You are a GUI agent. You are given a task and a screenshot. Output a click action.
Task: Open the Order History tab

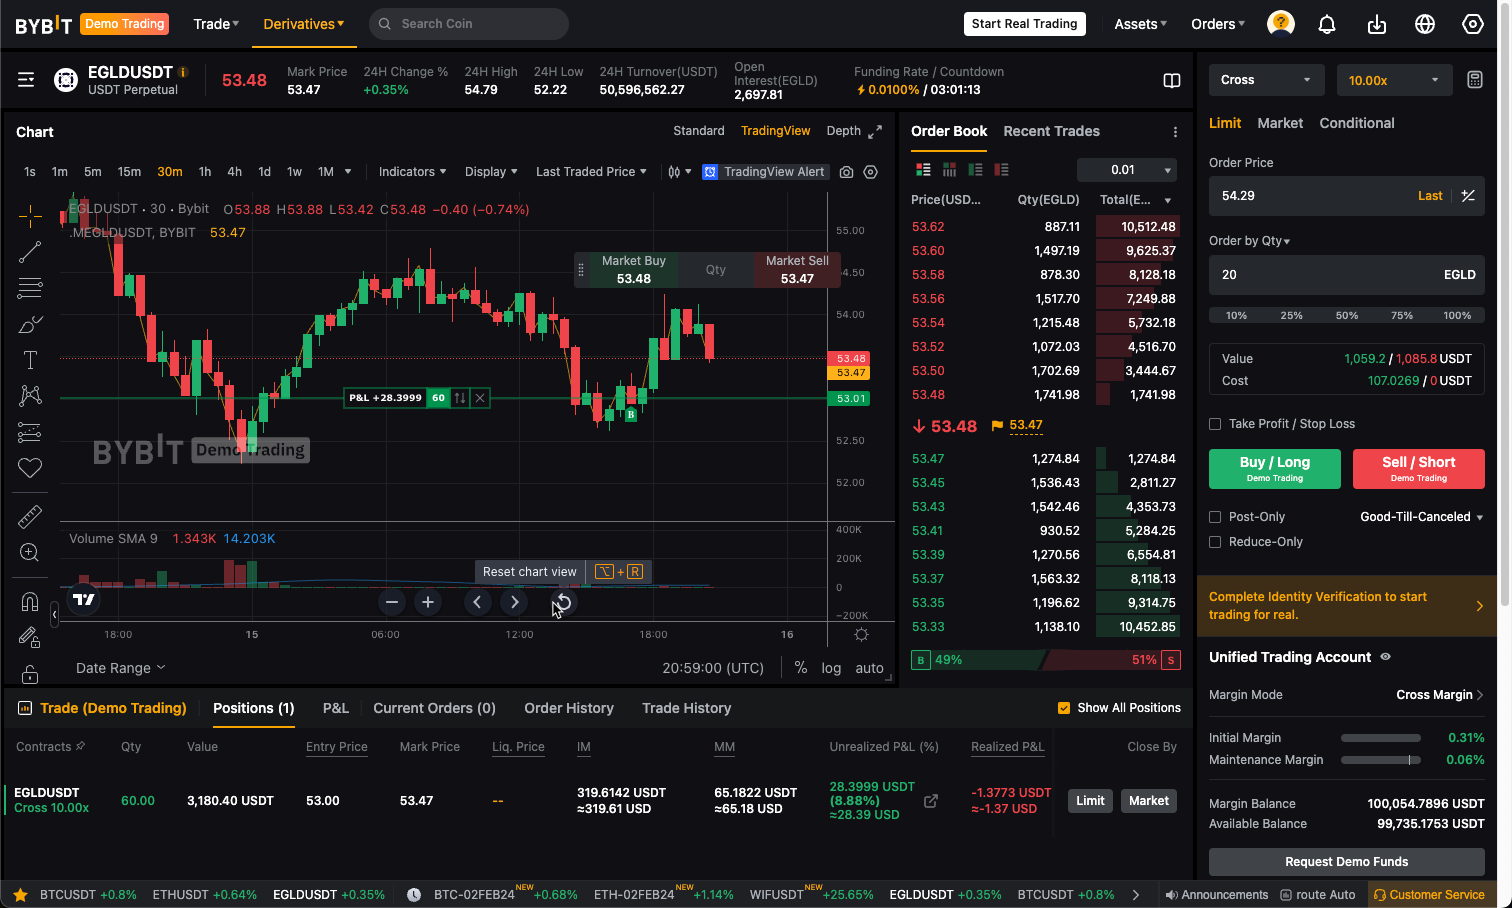(x=568, y=708)
